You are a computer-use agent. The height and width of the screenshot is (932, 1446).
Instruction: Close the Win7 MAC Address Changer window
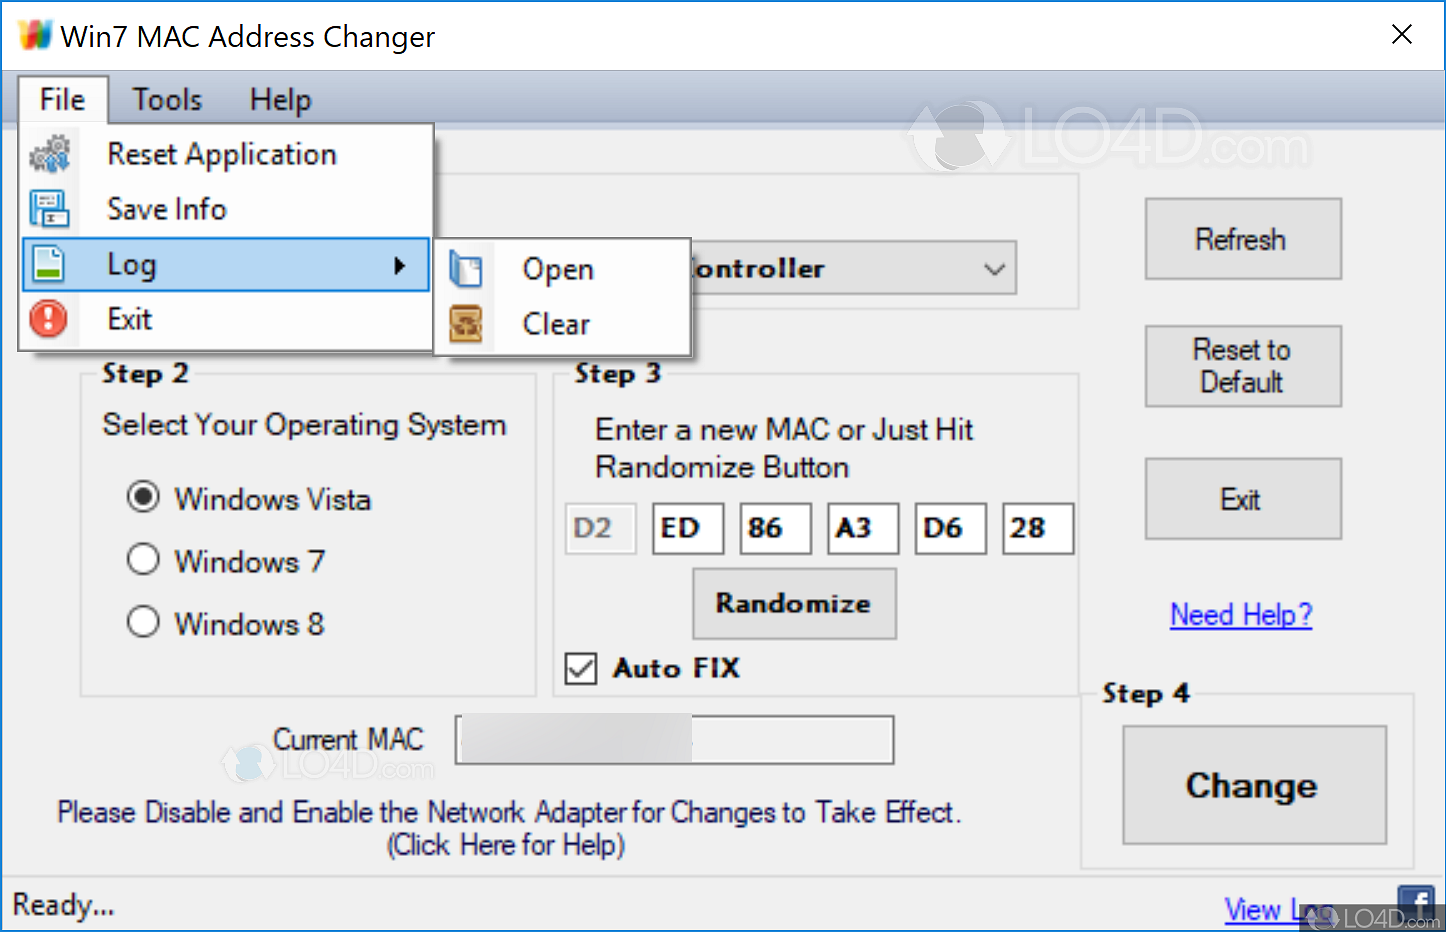(1402, 34)
